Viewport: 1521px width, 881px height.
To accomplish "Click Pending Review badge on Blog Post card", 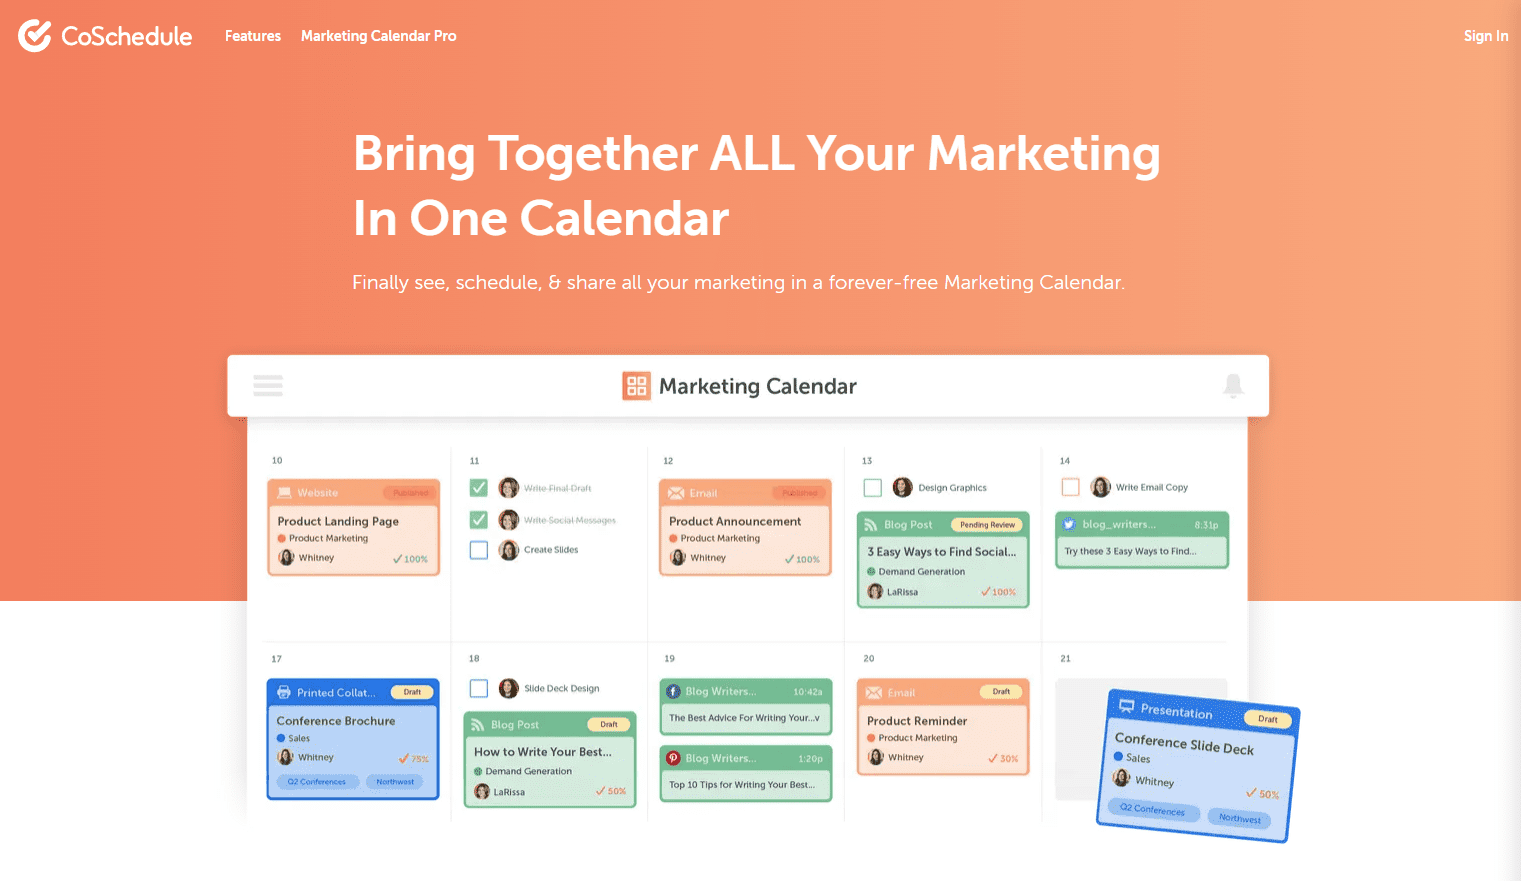I will click(987, 524).
